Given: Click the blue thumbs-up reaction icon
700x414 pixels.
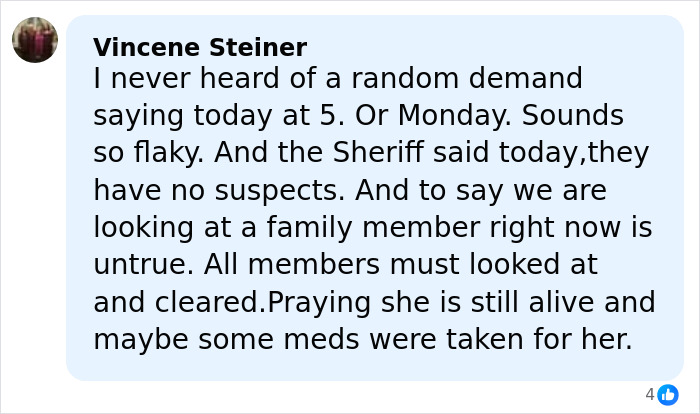Looking at the screenshot, I should click(668, 395).
